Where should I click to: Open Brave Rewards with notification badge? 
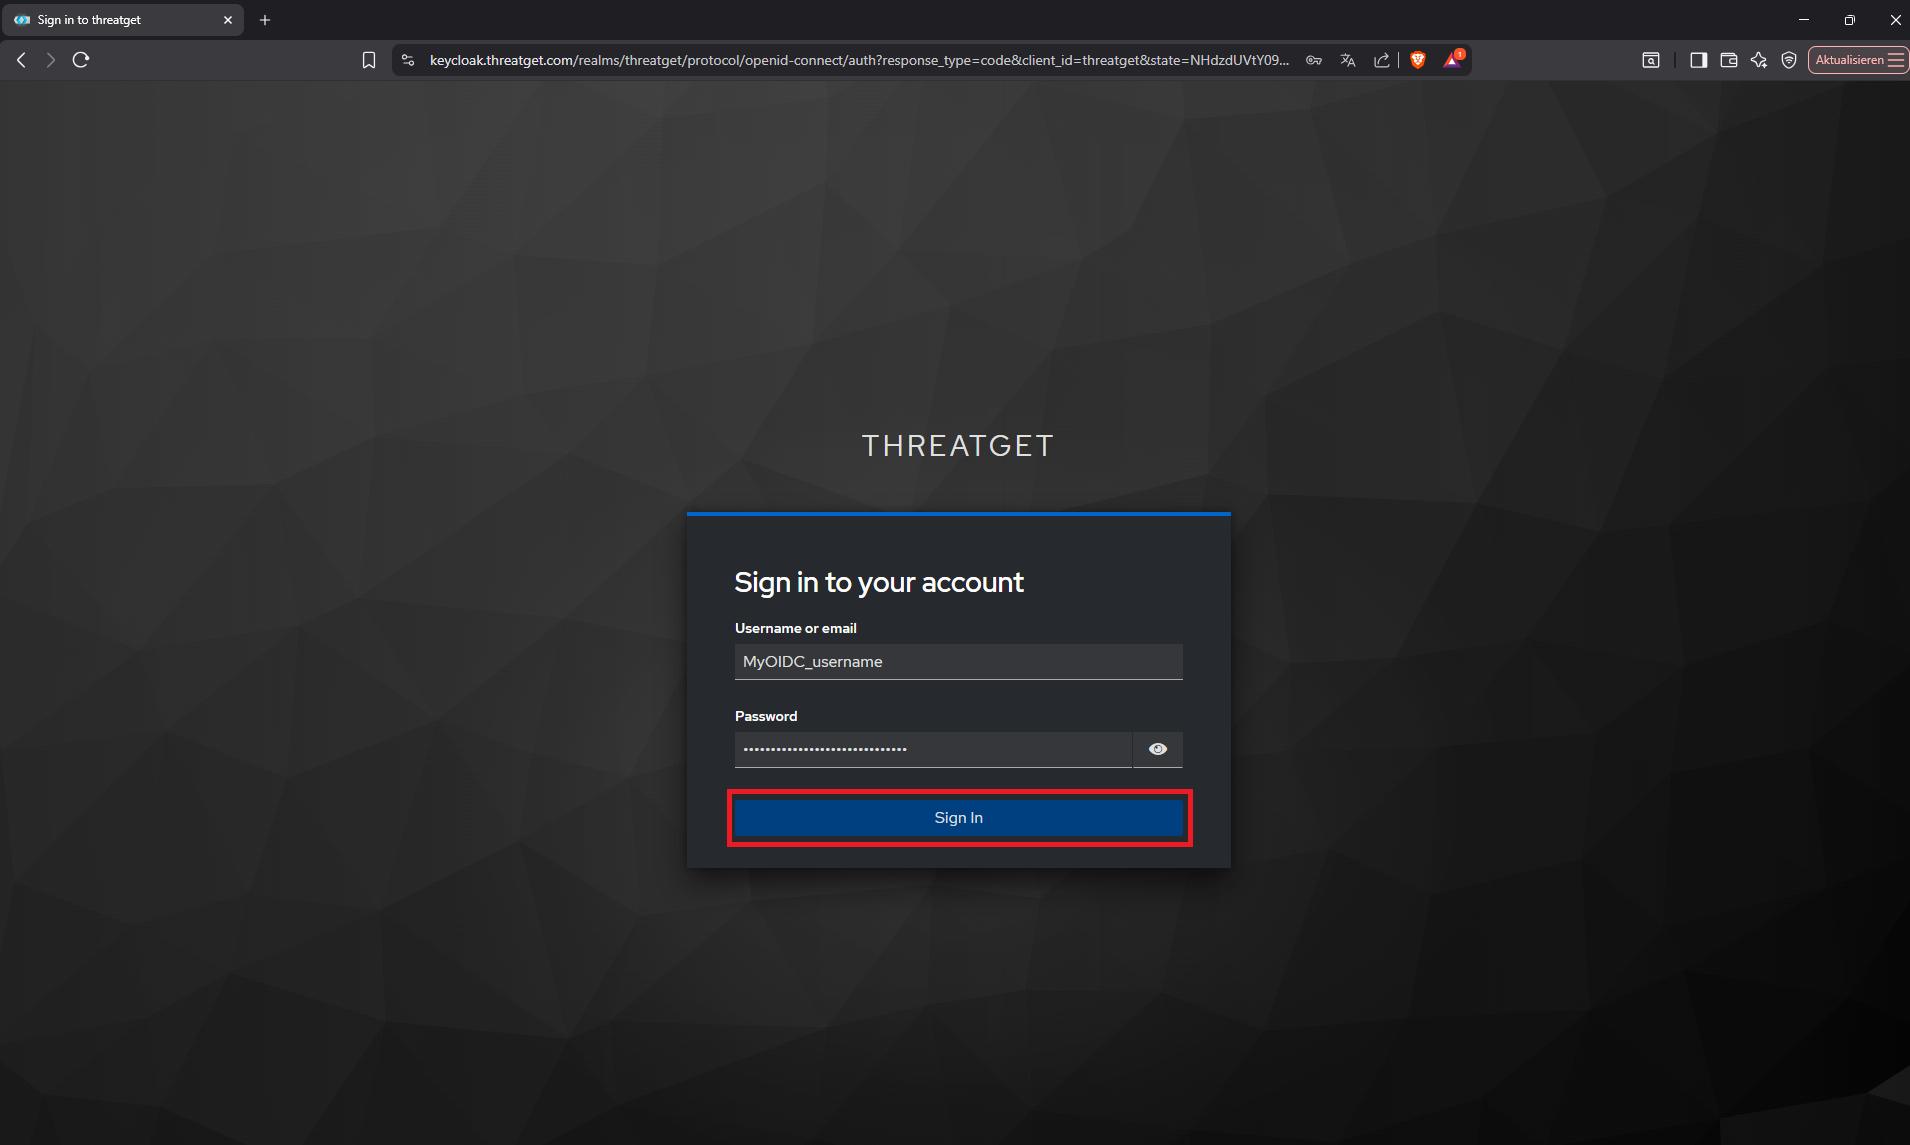tap(1453, 60)
